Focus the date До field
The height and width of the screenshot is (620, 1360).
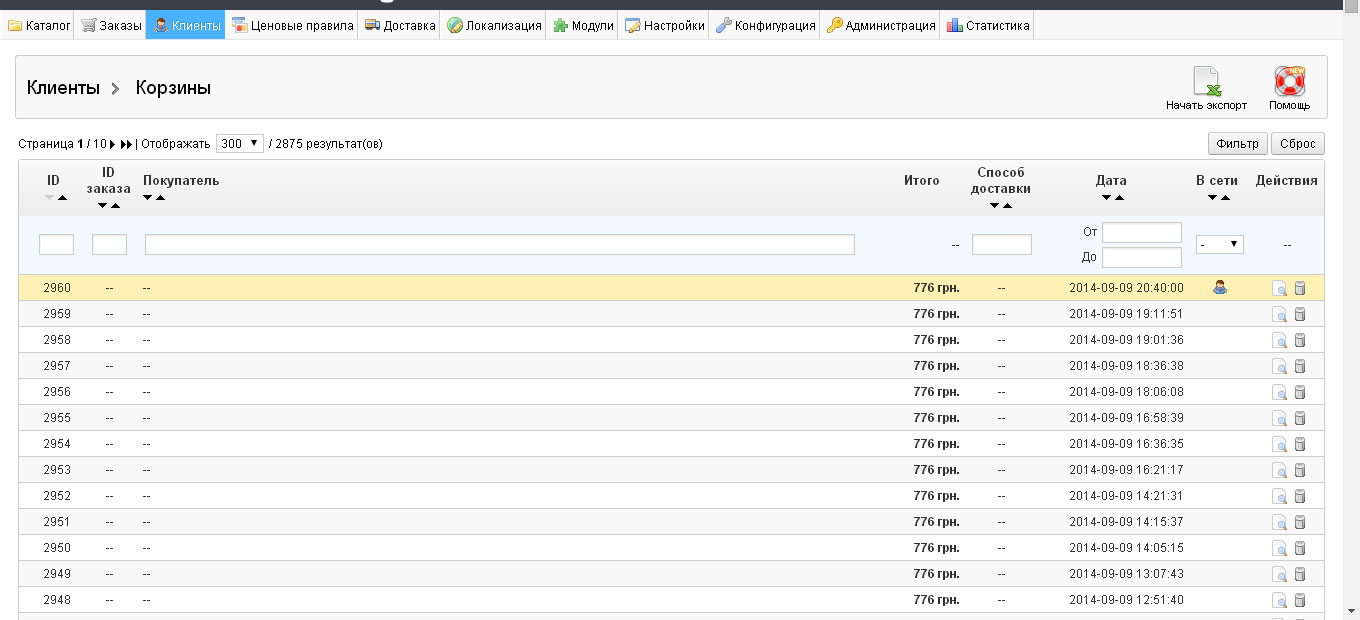point(1142,257)
